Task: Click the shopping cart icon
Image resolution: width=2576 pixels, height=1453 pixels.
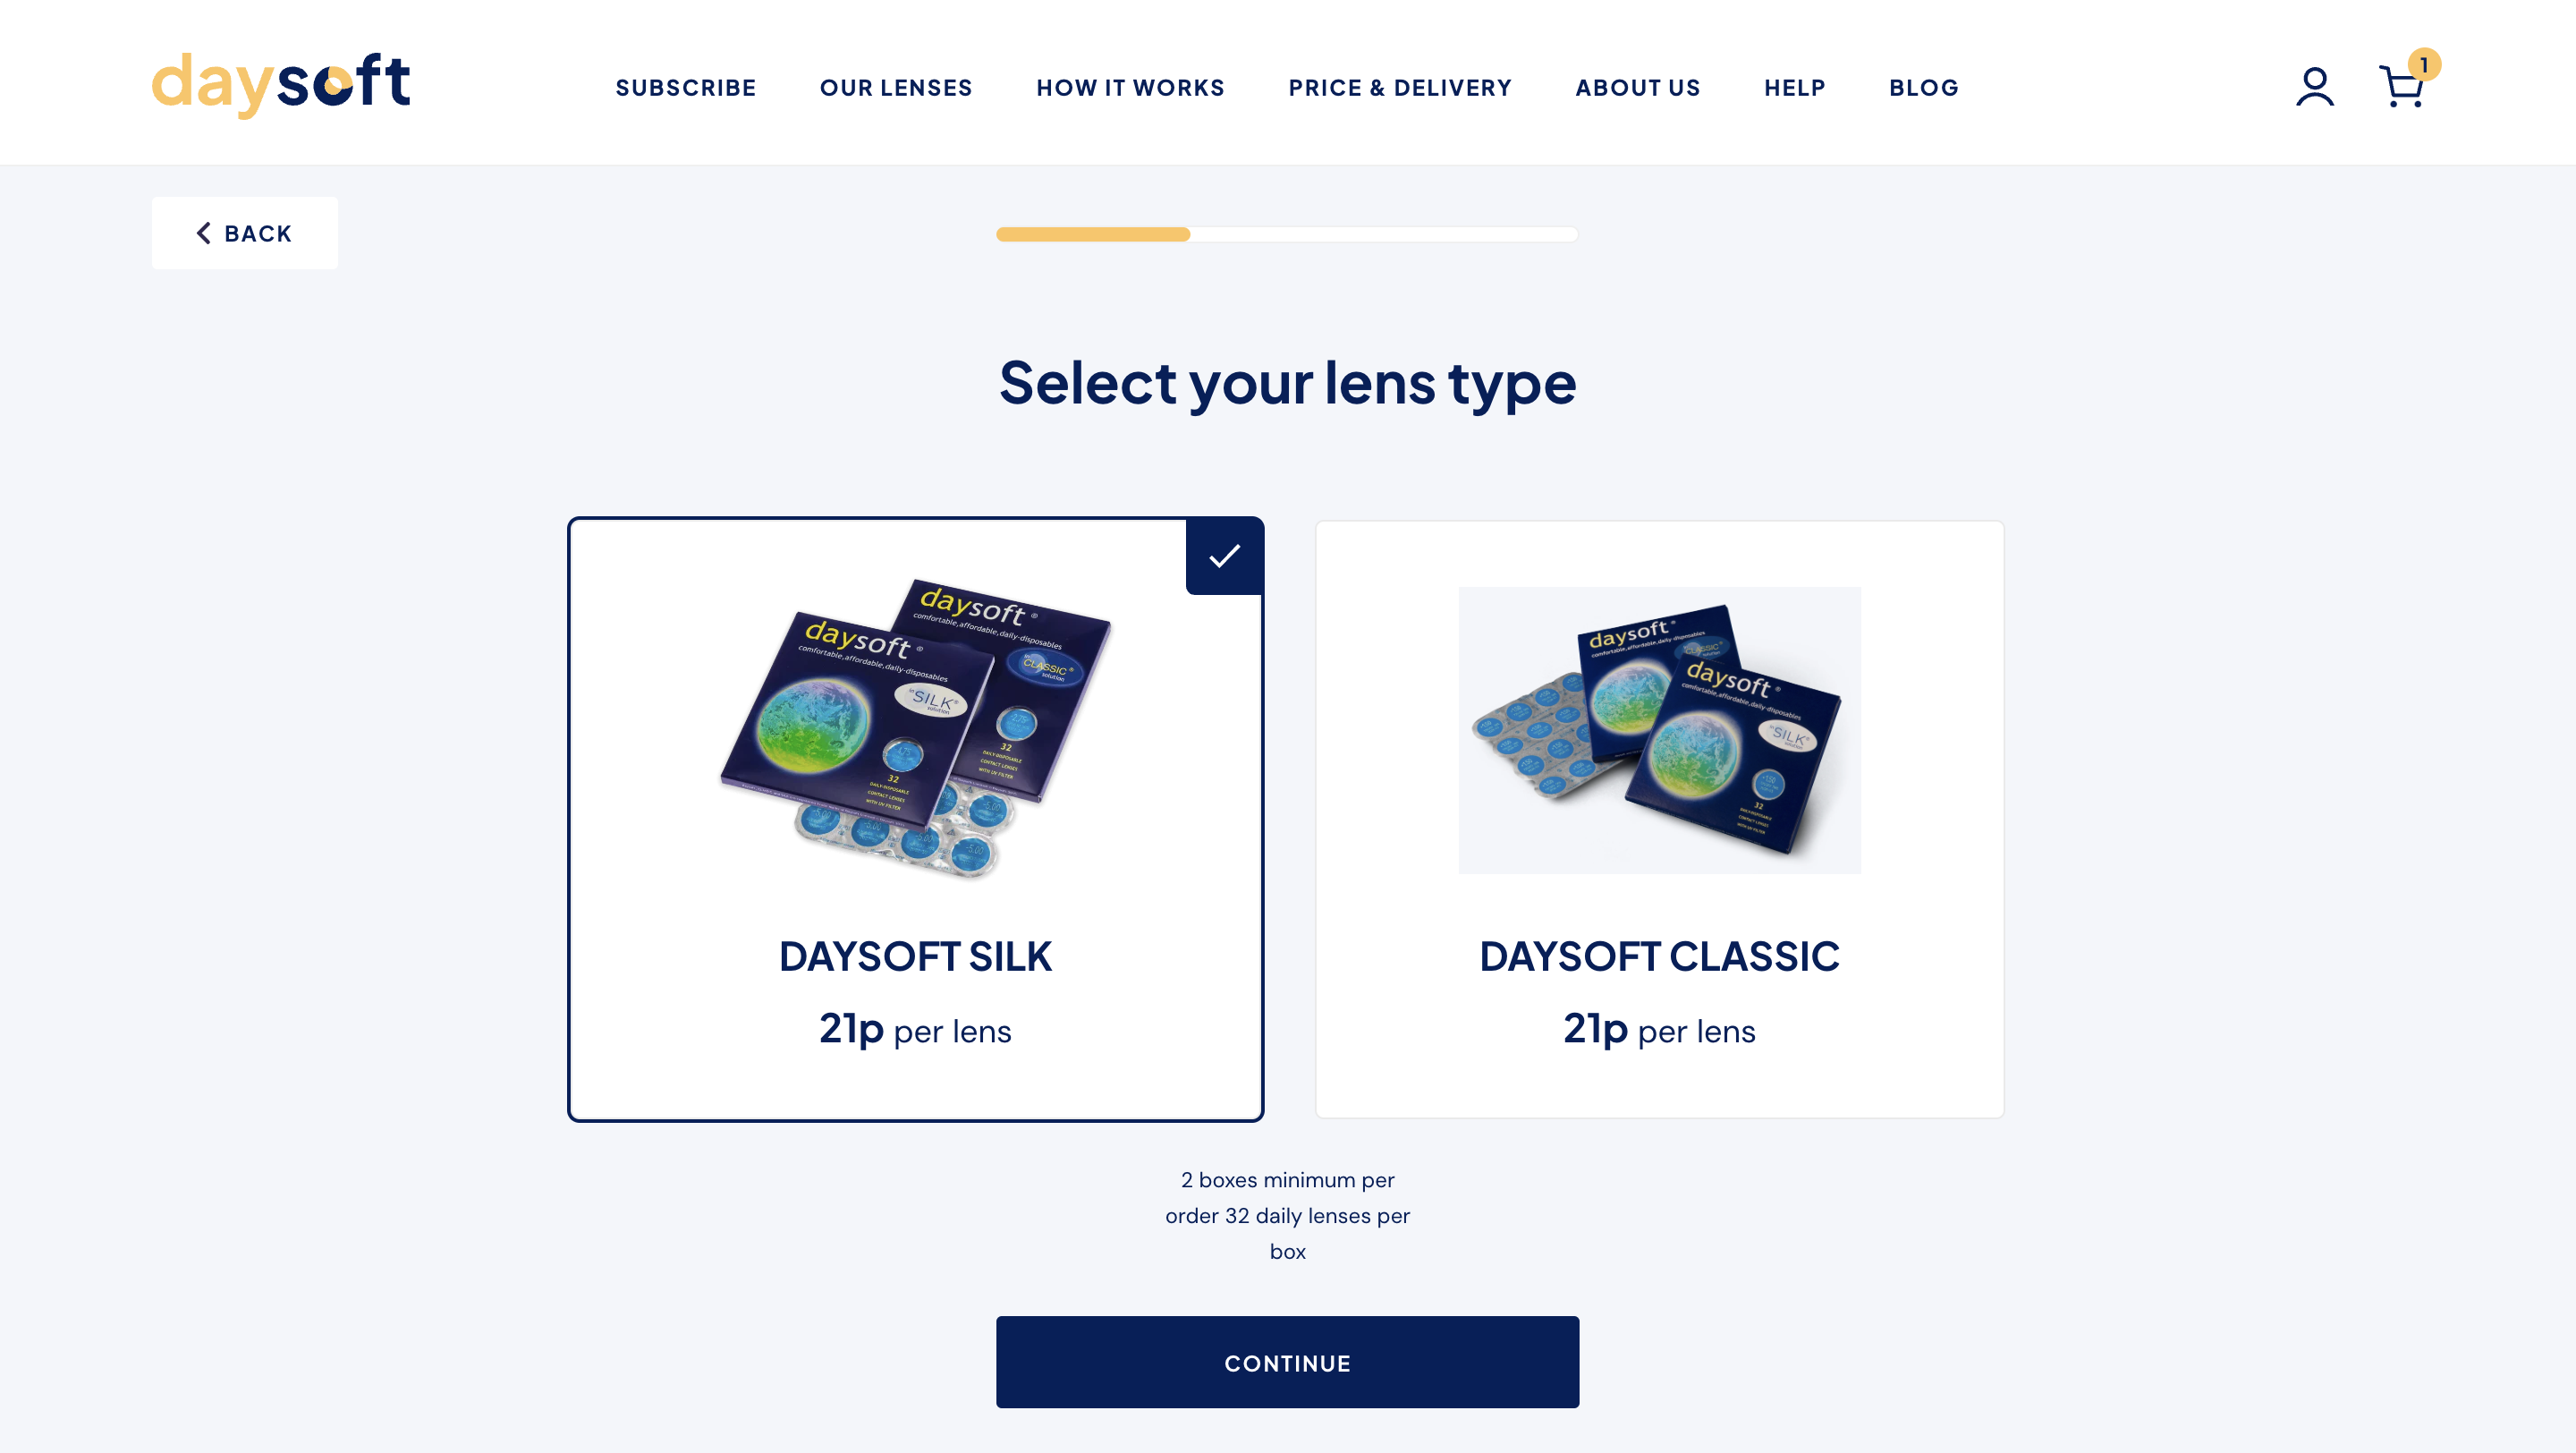Action: (2402, 87)
